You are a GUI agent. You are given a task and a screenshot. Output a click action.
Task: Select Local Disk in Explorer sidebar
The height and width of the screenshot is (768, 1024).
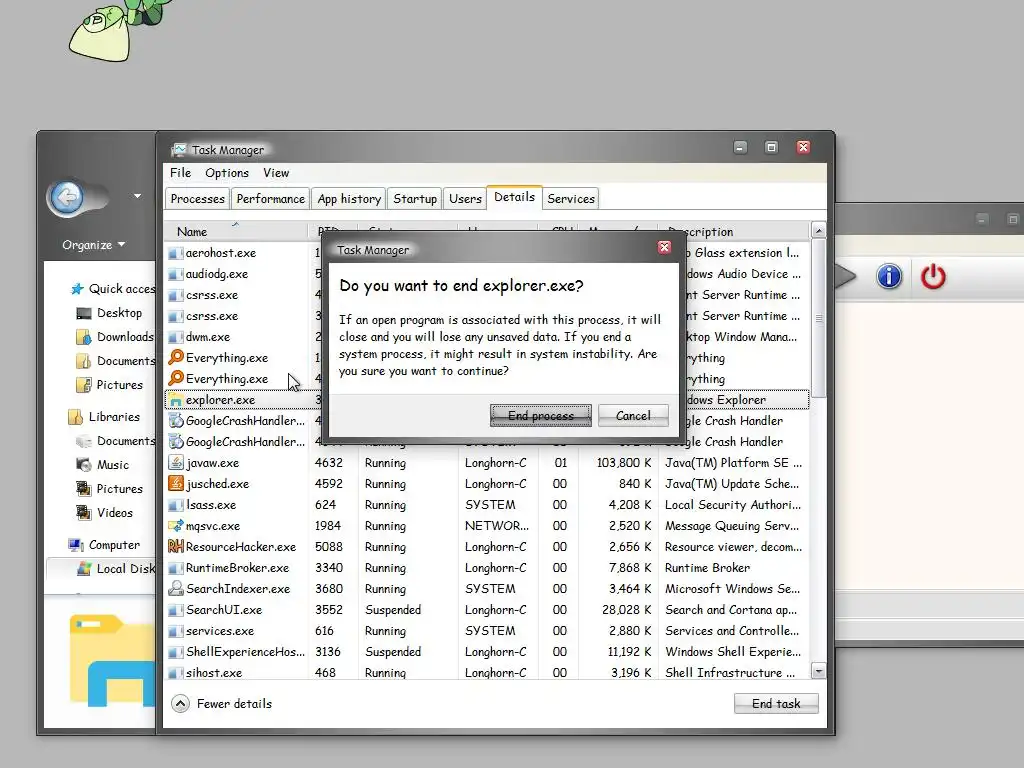pyautogui.click(x=125, y=569)
